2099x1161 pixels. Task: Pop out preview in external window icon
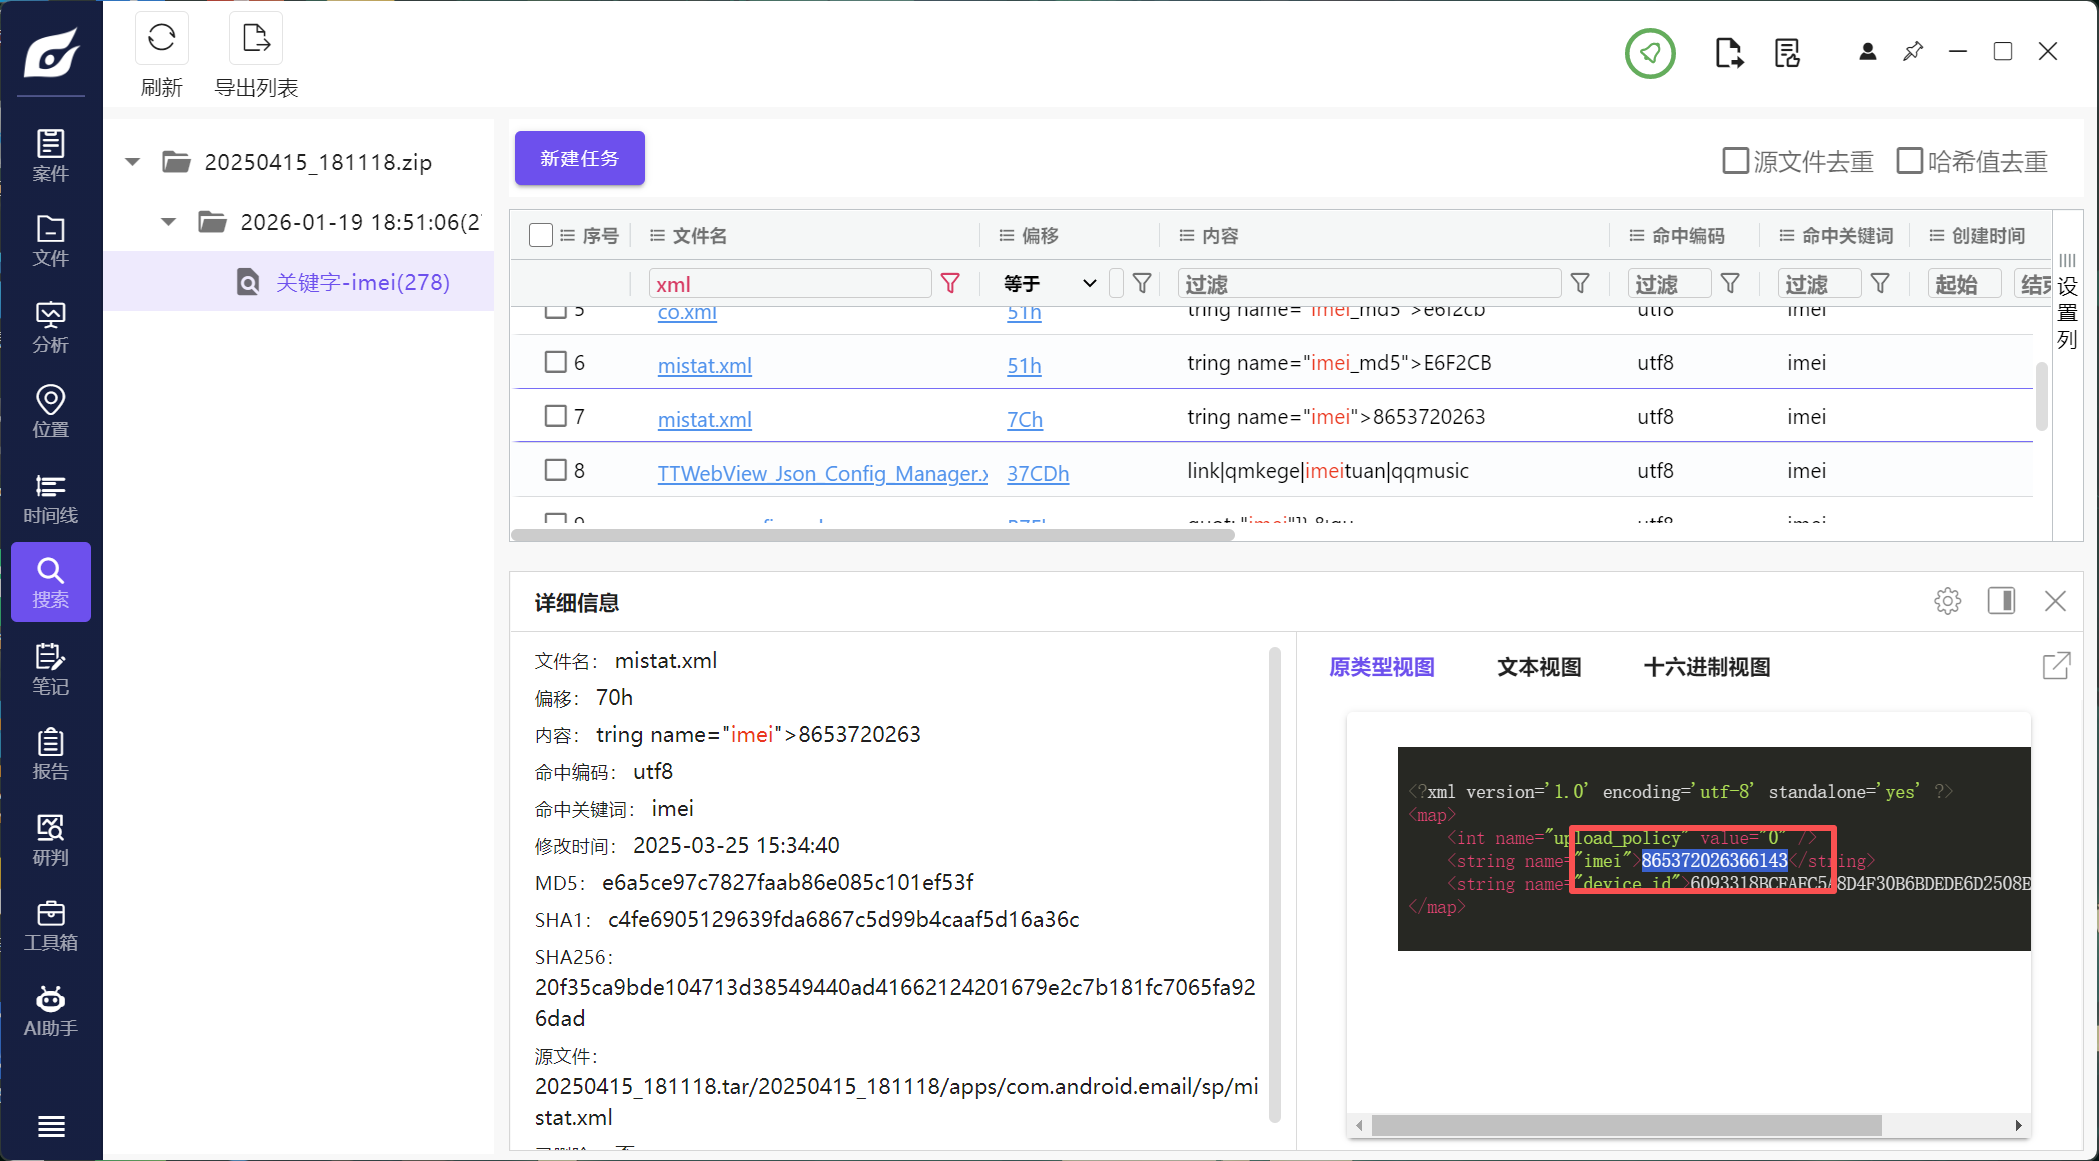point(2056,666)
